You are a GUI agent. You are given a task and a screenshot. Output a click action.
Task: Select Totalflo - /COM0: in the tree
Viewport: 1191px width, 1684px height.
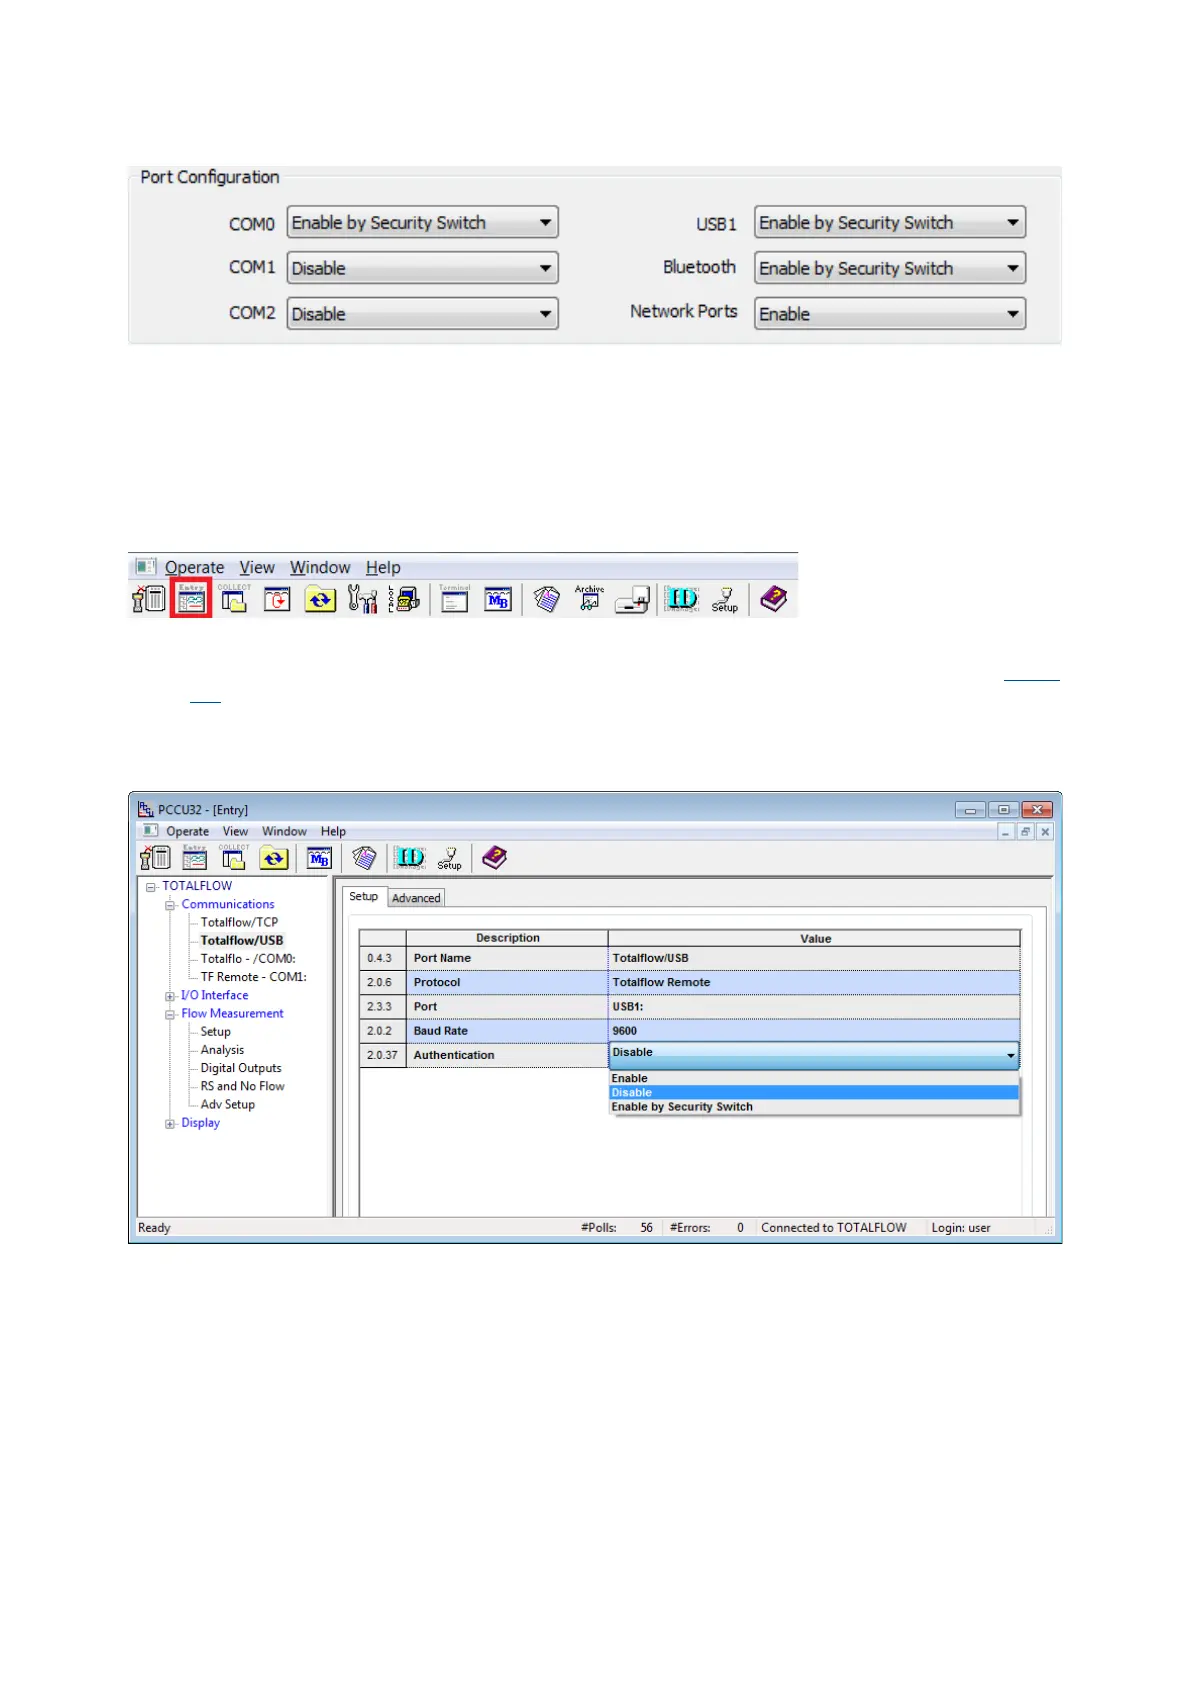[x=248, y=959]
